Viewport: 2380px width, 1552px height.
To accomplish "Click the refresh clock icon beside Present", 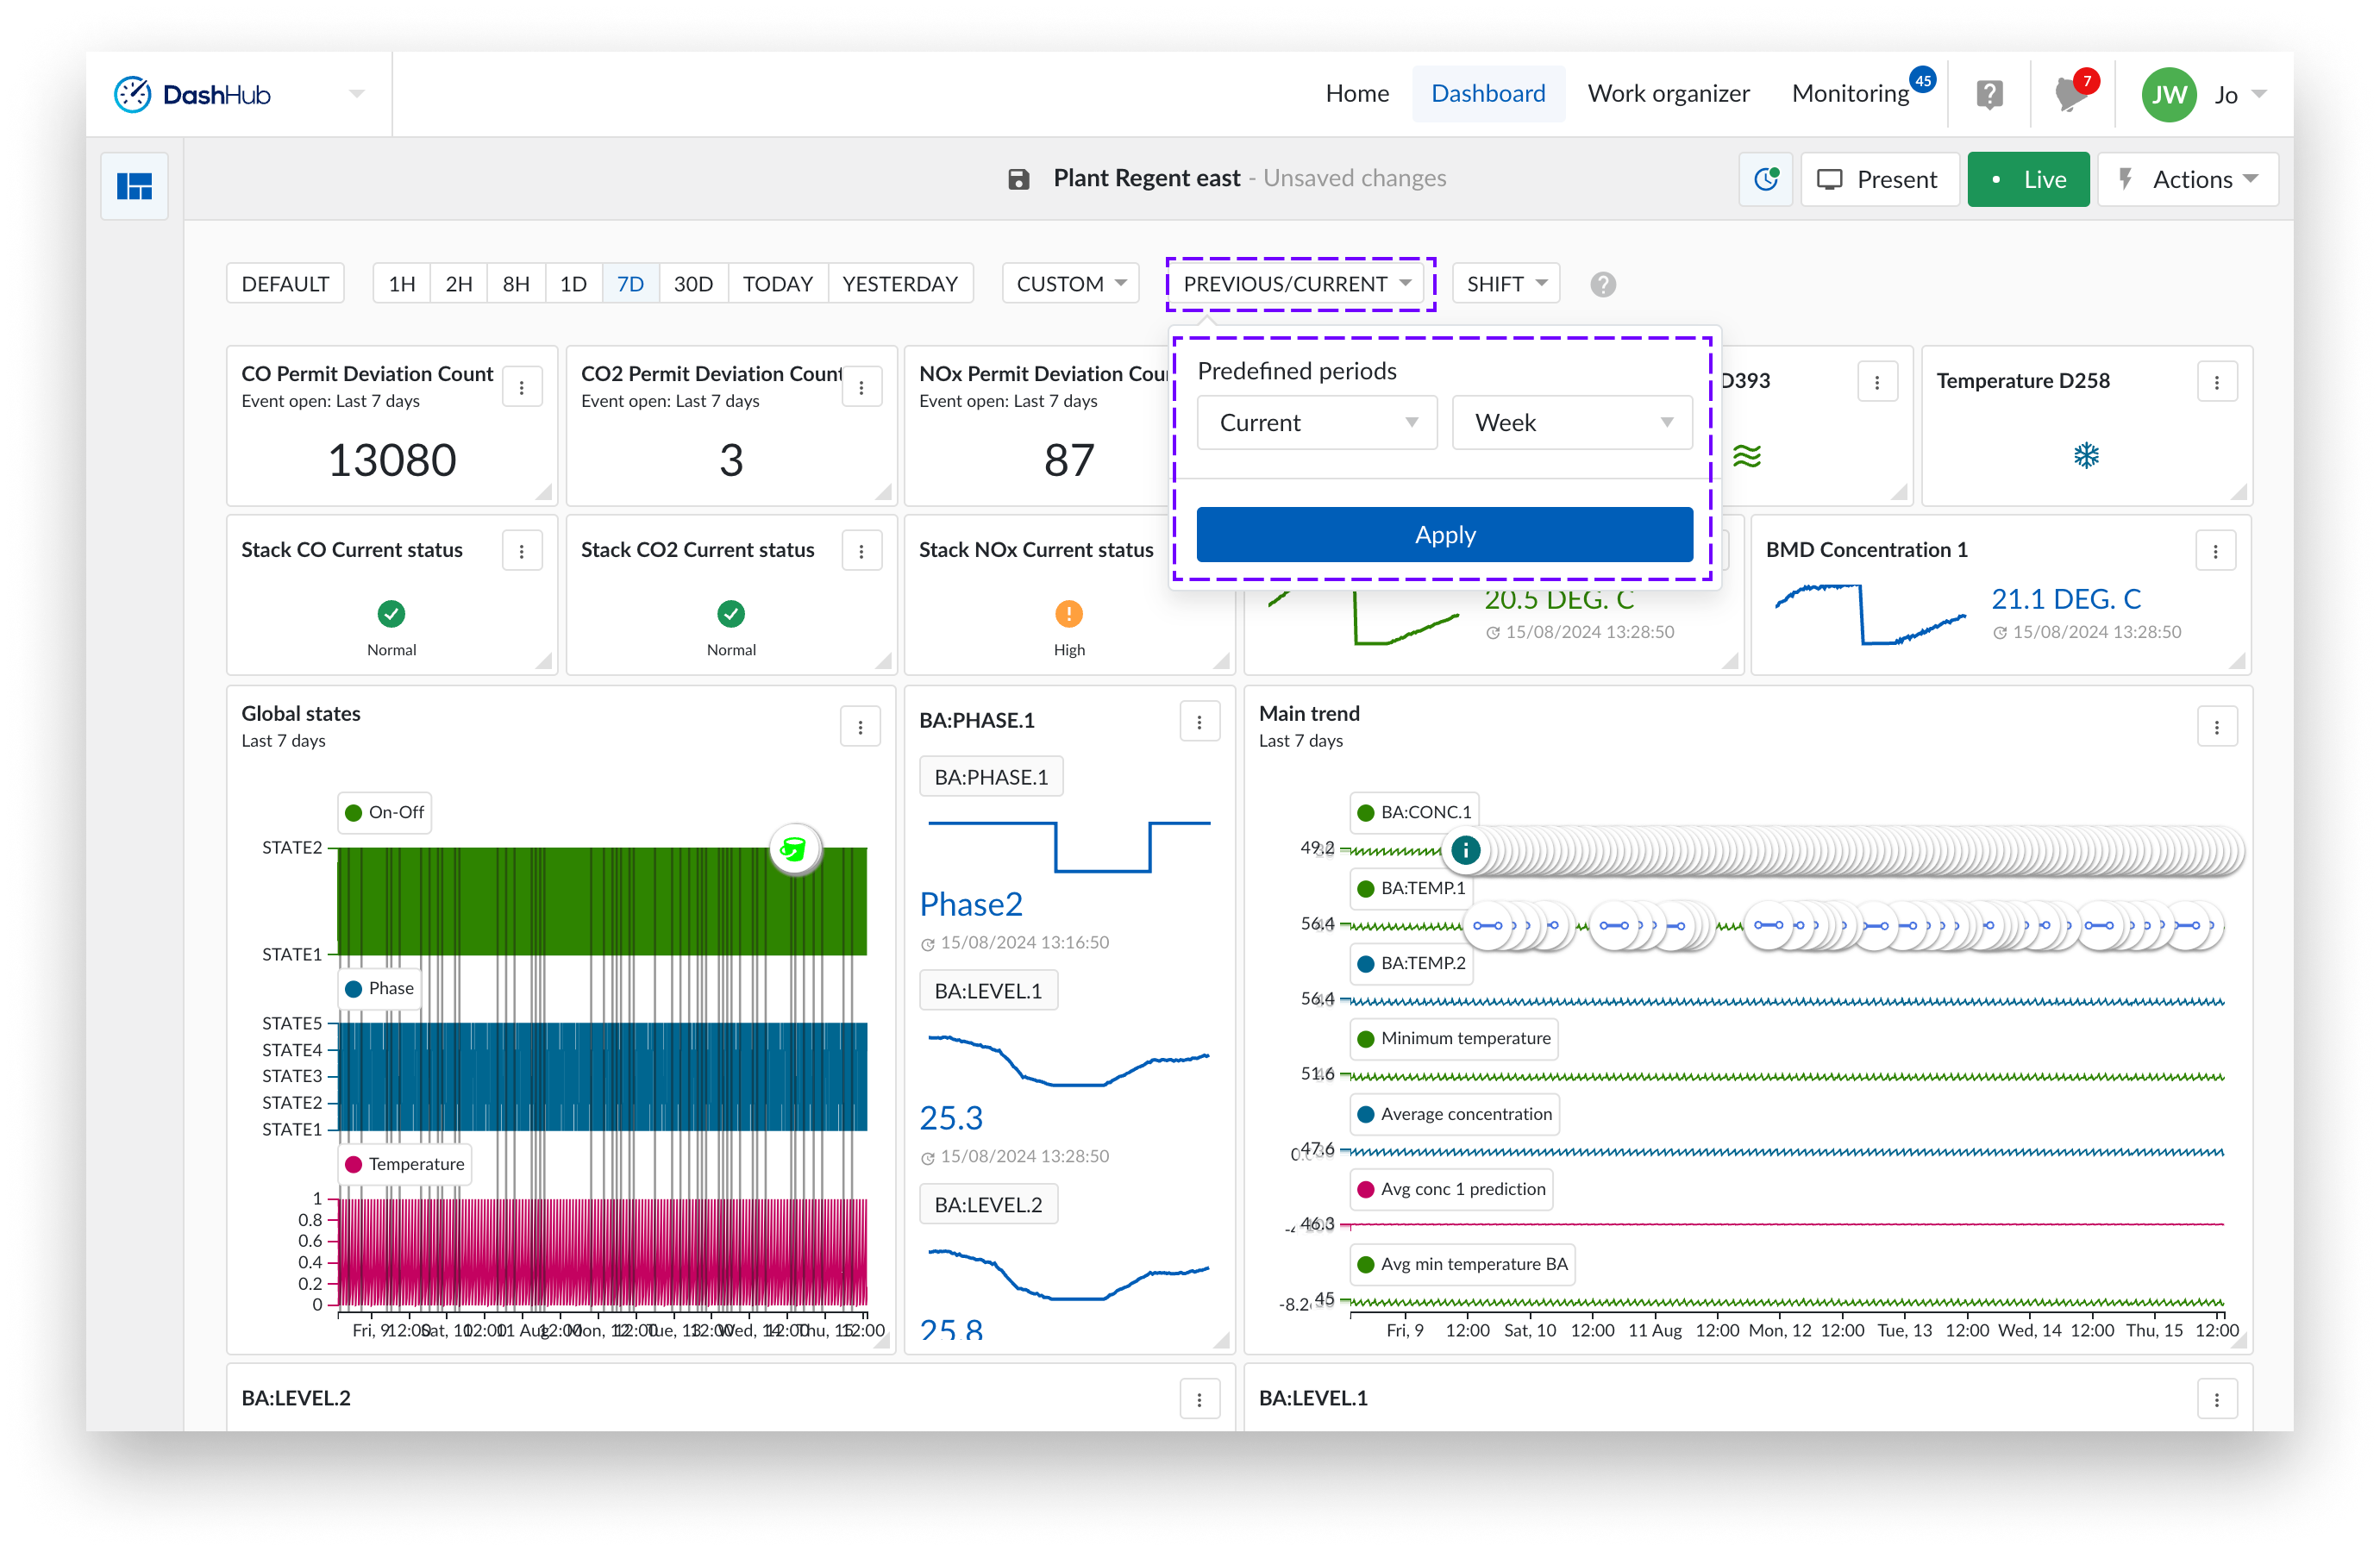I will pos(1766,179).
